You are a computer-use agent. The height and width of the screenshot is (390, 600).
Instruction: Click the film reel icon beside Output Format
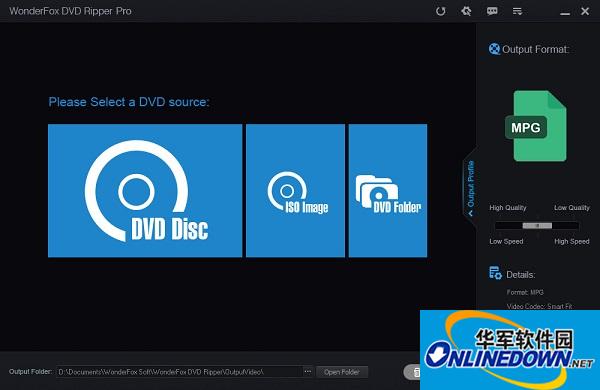(494, 49)
